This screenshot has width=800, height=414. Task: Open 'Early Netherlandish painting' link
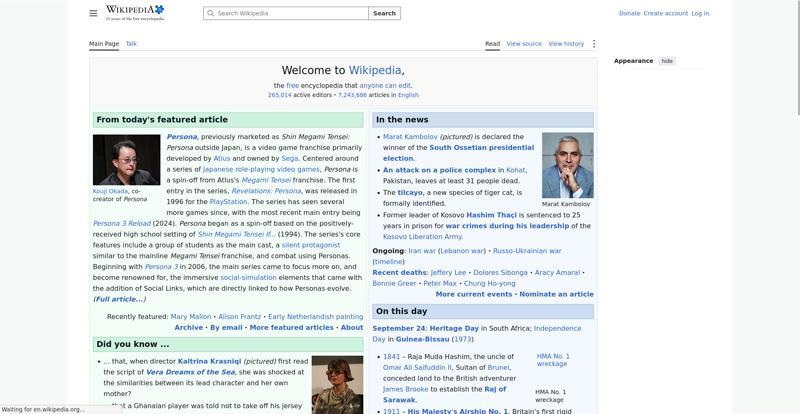[315, 316]
